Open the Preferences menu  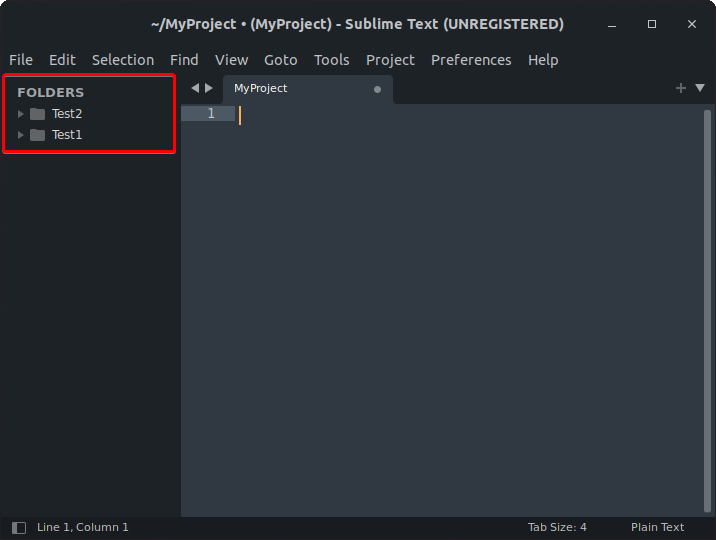(x=471, y=60)
